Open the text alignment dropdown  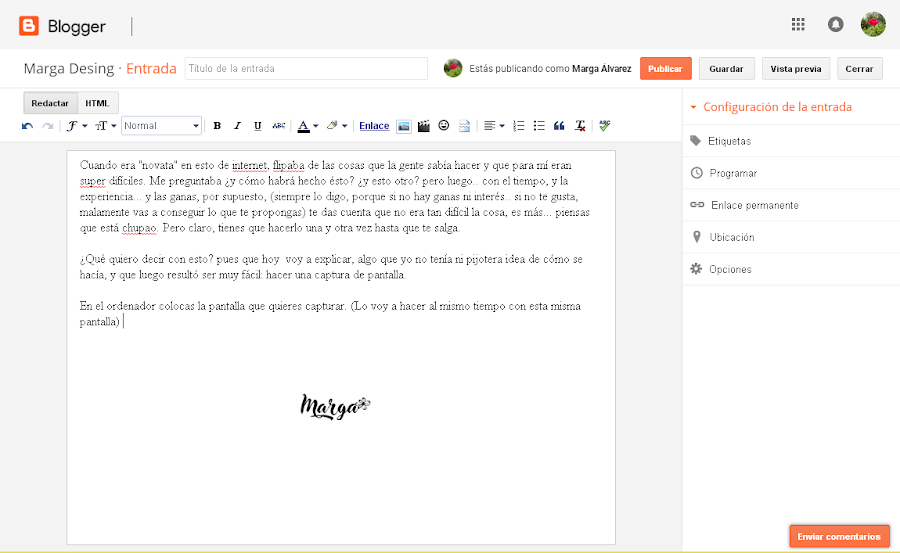pyautogui.click(x=494, y=126)
